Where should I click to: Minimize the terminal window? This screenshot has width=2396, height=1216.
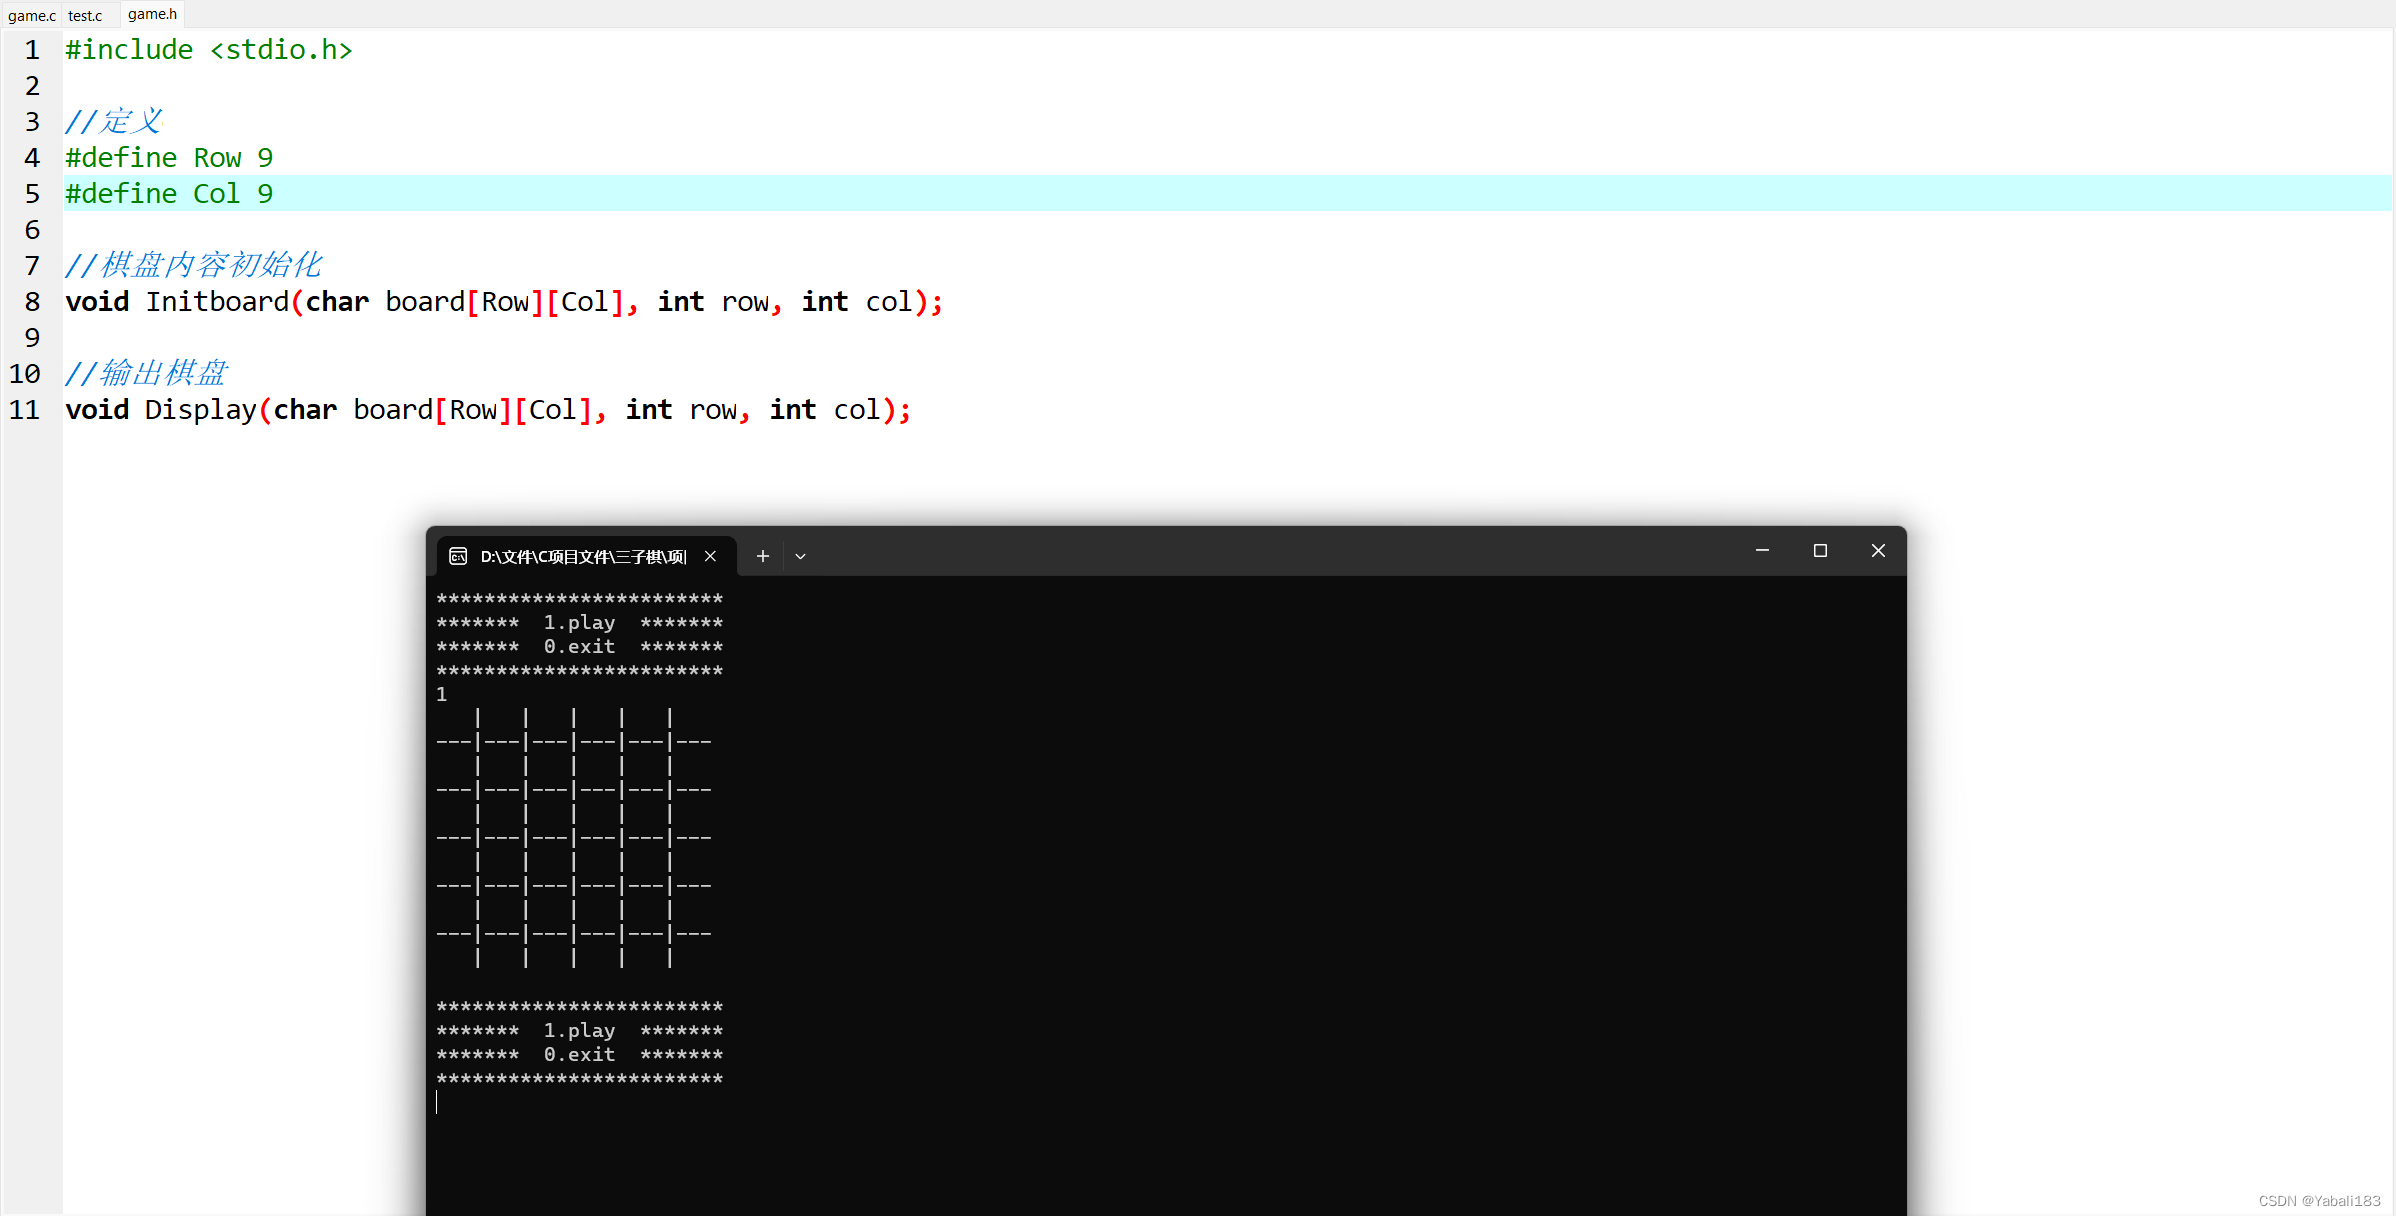1762,550
